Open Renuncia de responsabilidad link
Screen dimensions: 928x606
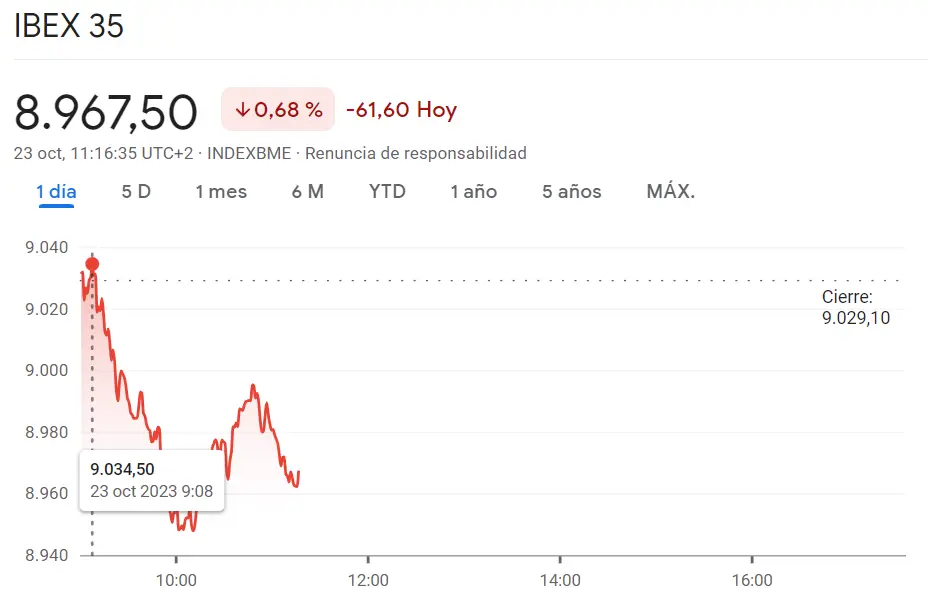click(417, 153)
